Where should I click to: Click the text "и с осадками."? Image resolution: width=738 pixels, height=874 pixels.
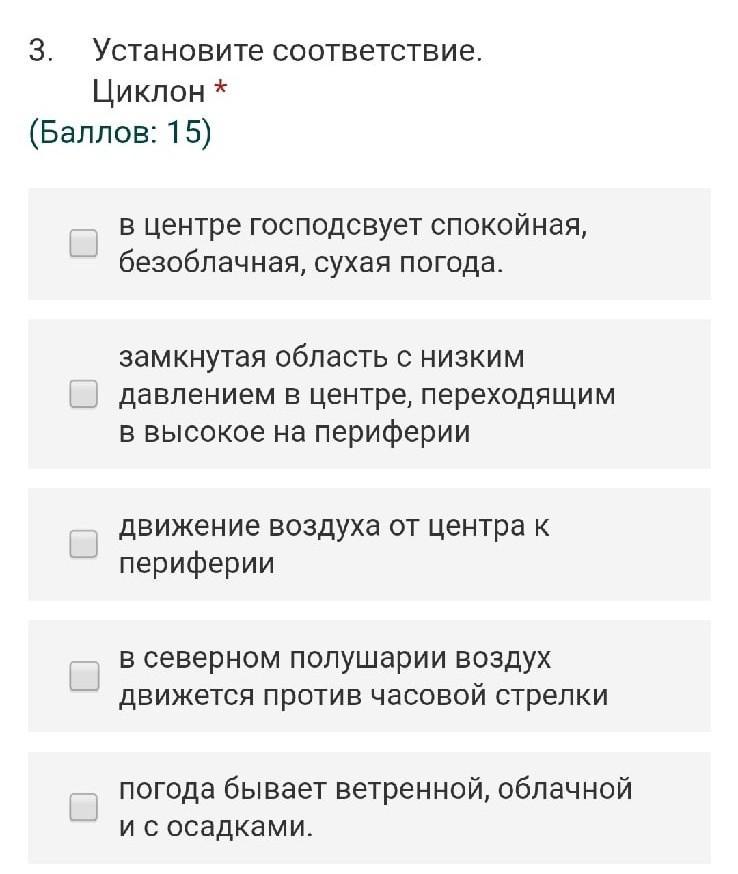216,827
